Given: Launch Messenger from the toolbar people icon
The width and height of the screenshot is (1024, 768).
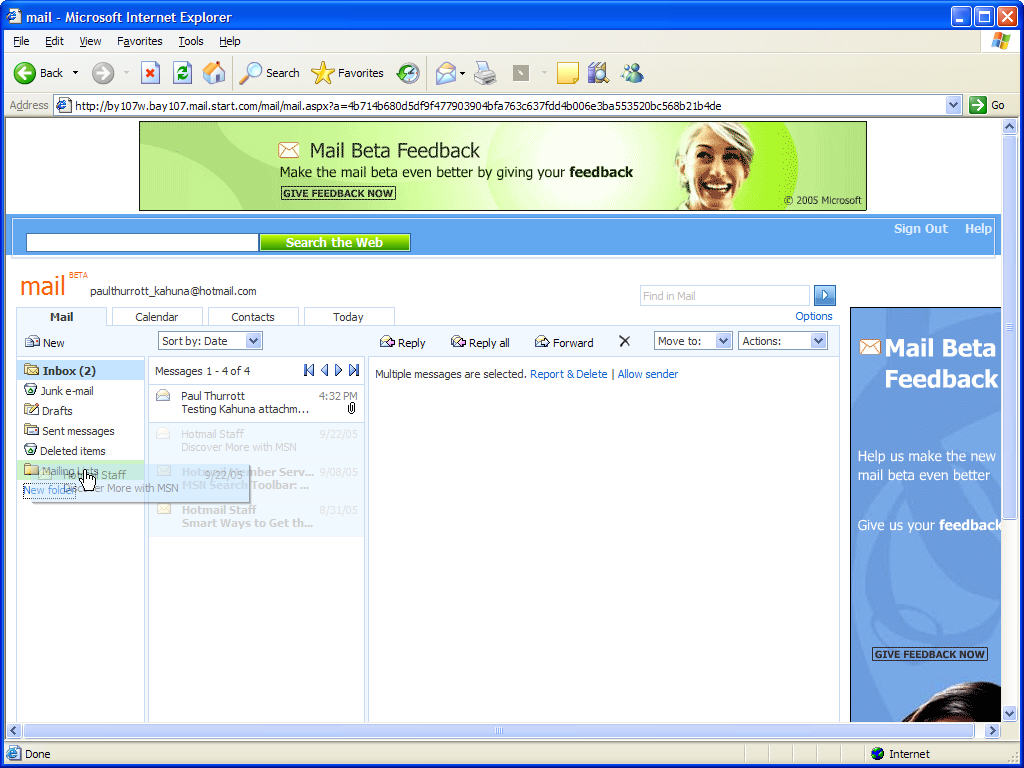Looking at the screenshot, I should point(632,73).
